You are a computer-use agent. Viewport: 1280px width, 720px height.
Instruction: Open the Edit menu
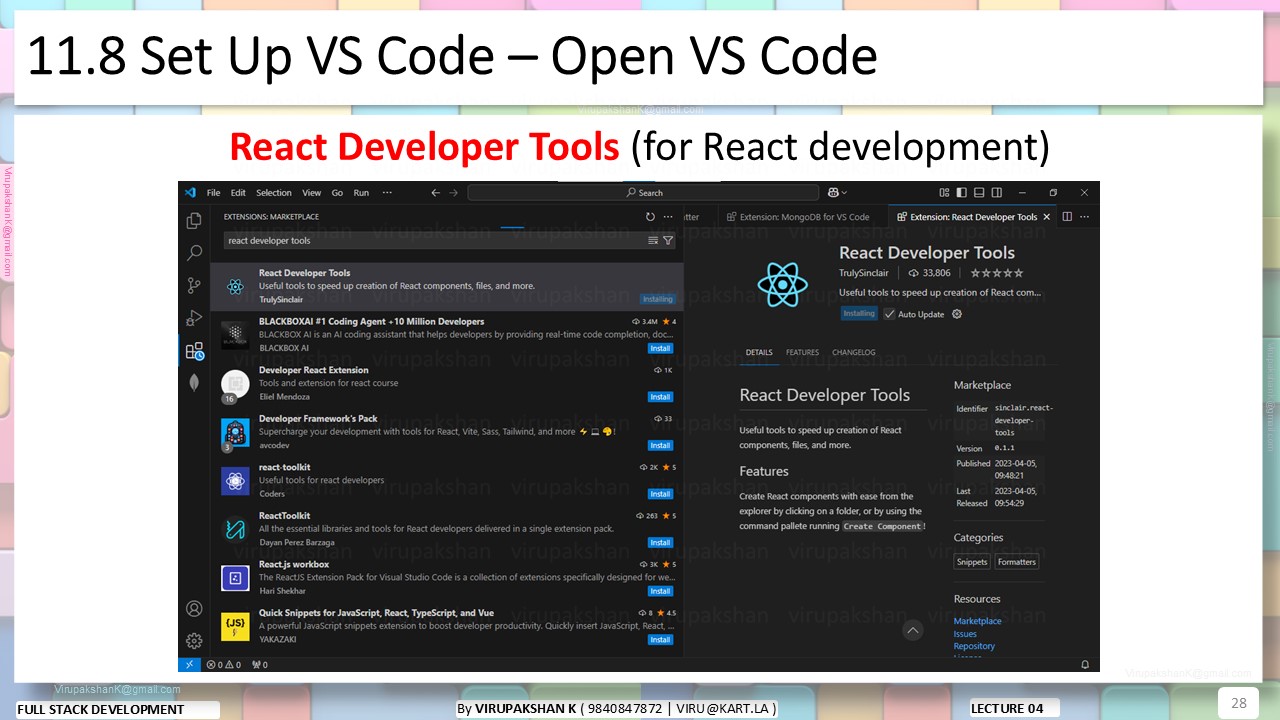click(238, 193)
